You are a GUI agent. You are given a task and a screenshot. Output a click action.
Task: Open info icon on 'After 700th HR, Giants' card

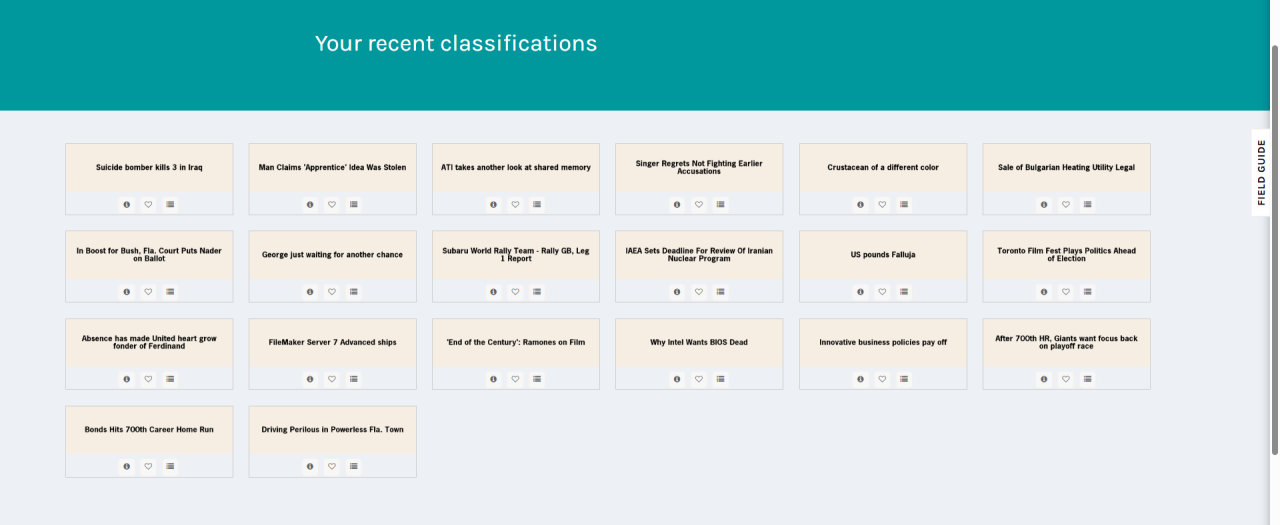tap(1044, 379)
